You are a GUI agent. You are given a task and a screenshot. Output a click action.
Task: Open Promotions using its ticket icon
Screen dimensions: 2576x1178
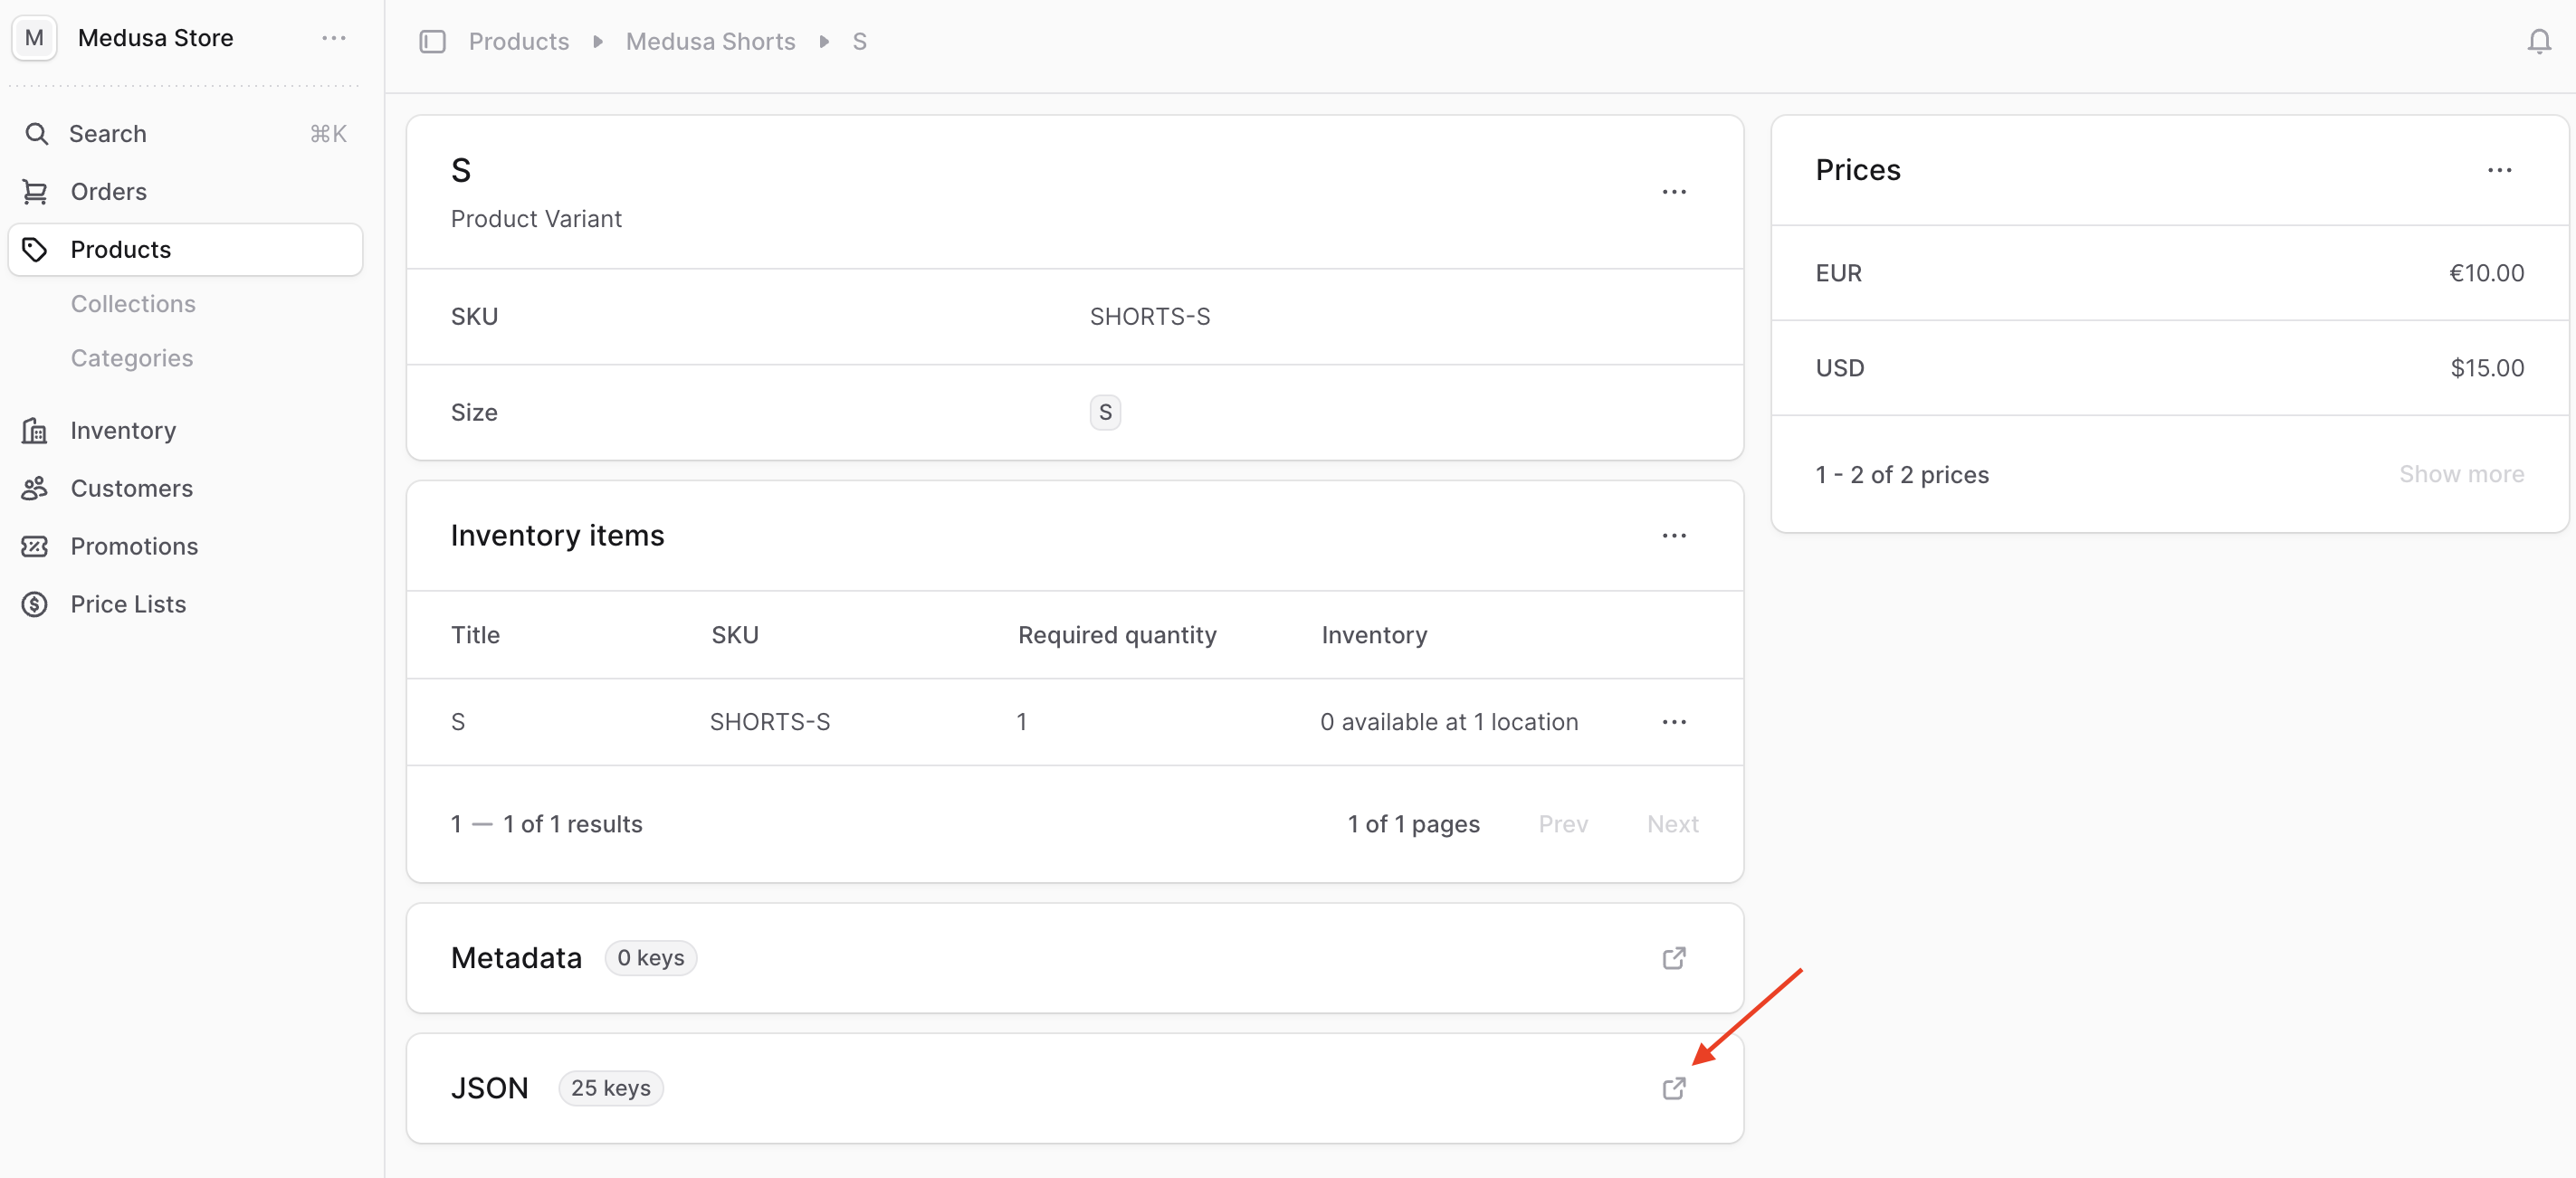click(36, 546)
